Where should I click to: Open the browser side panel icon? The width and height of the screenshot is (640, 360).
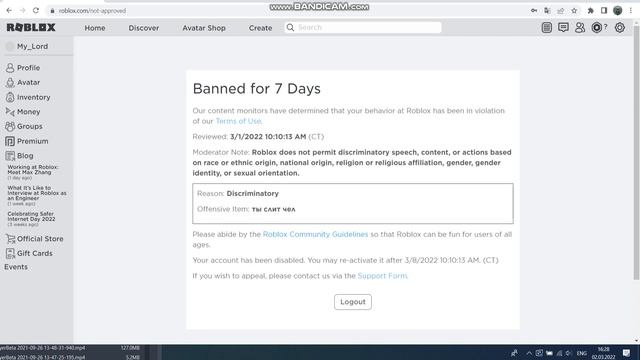[604, 11]
